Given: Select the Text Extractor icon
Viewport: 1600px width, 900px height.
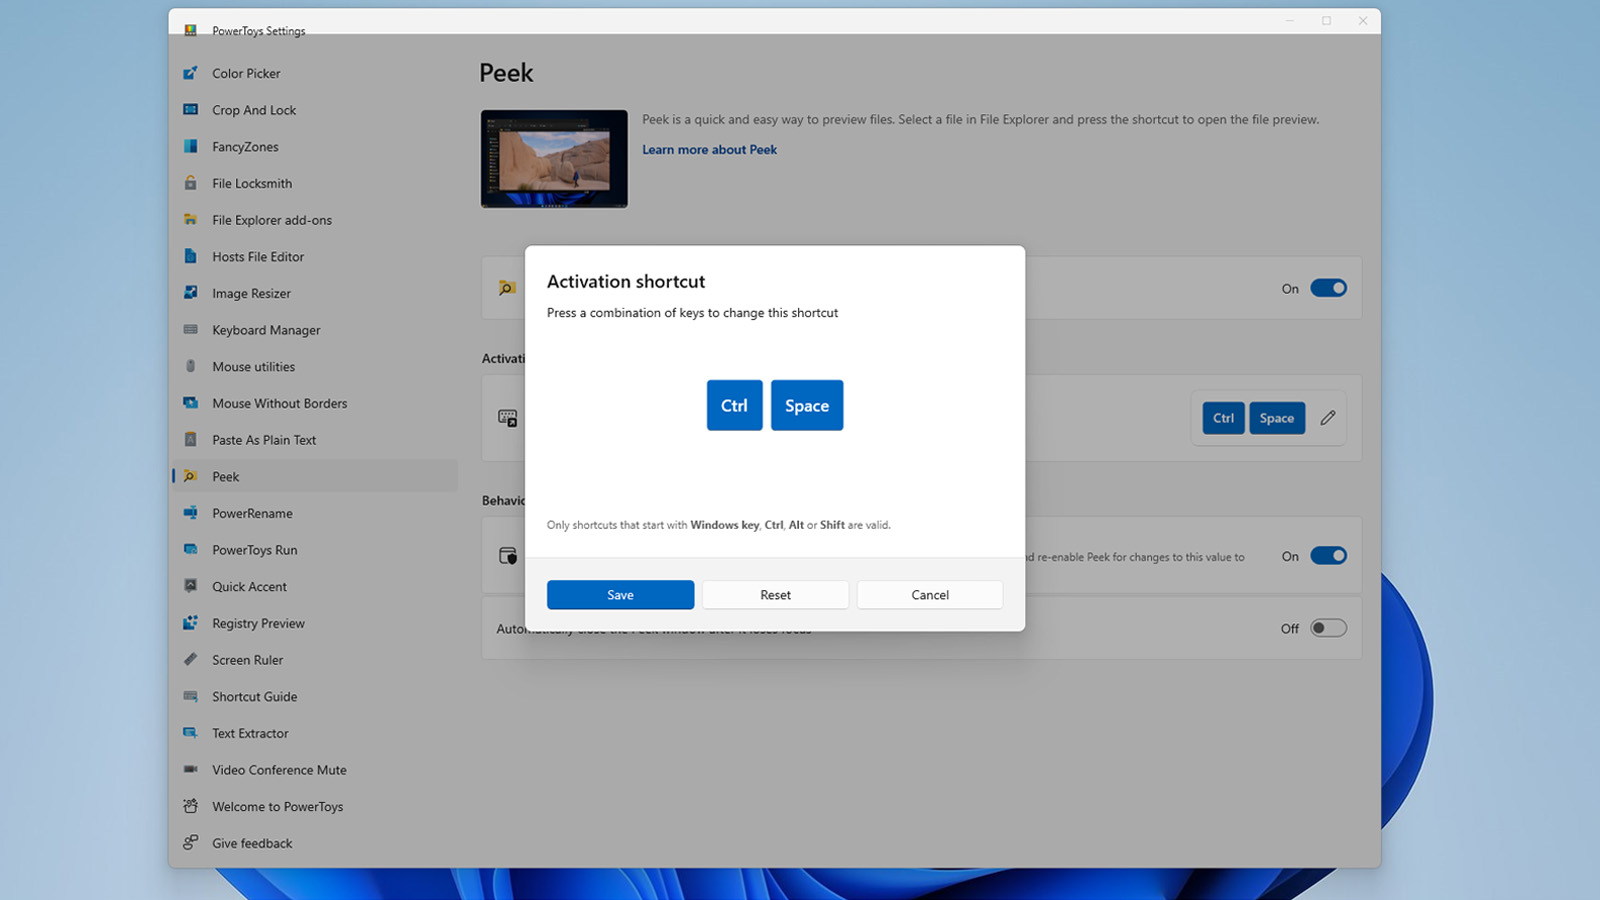Looking at the screenshot, I should [190, 733].
